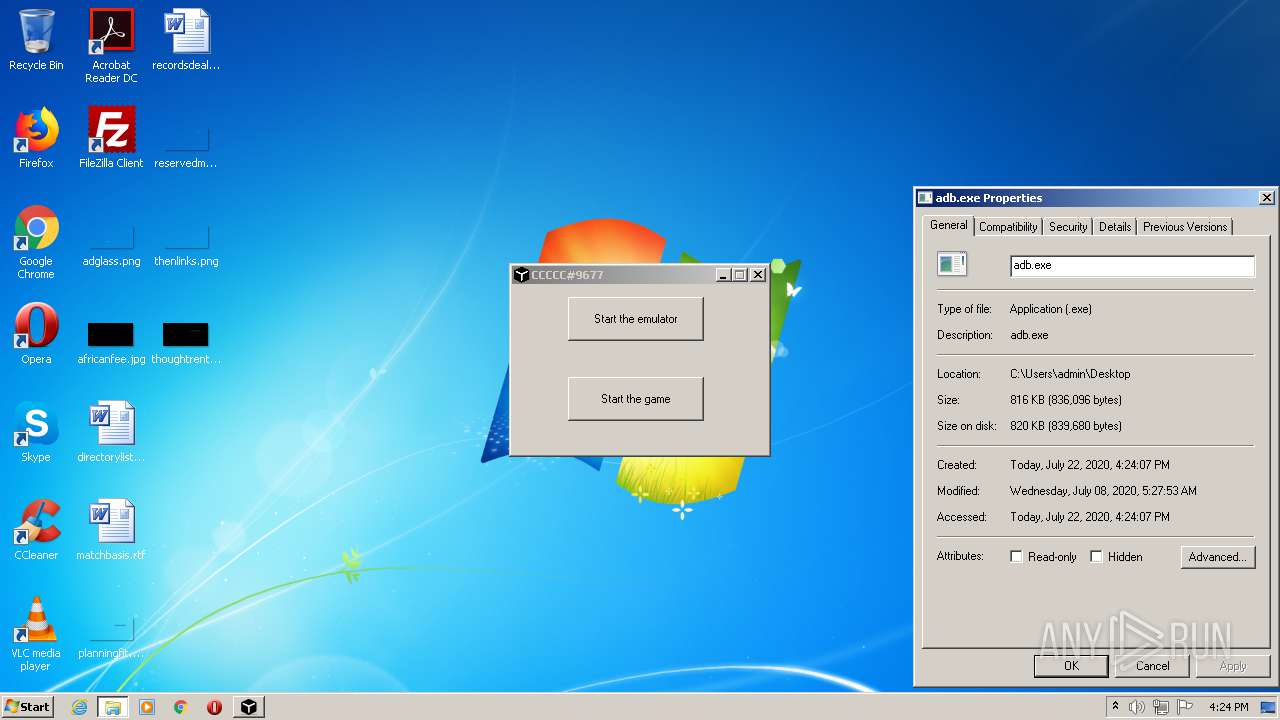Show hidden system tray icons
The width and height of the screenshot is (1280, 720).
(x=1115, y=707)
